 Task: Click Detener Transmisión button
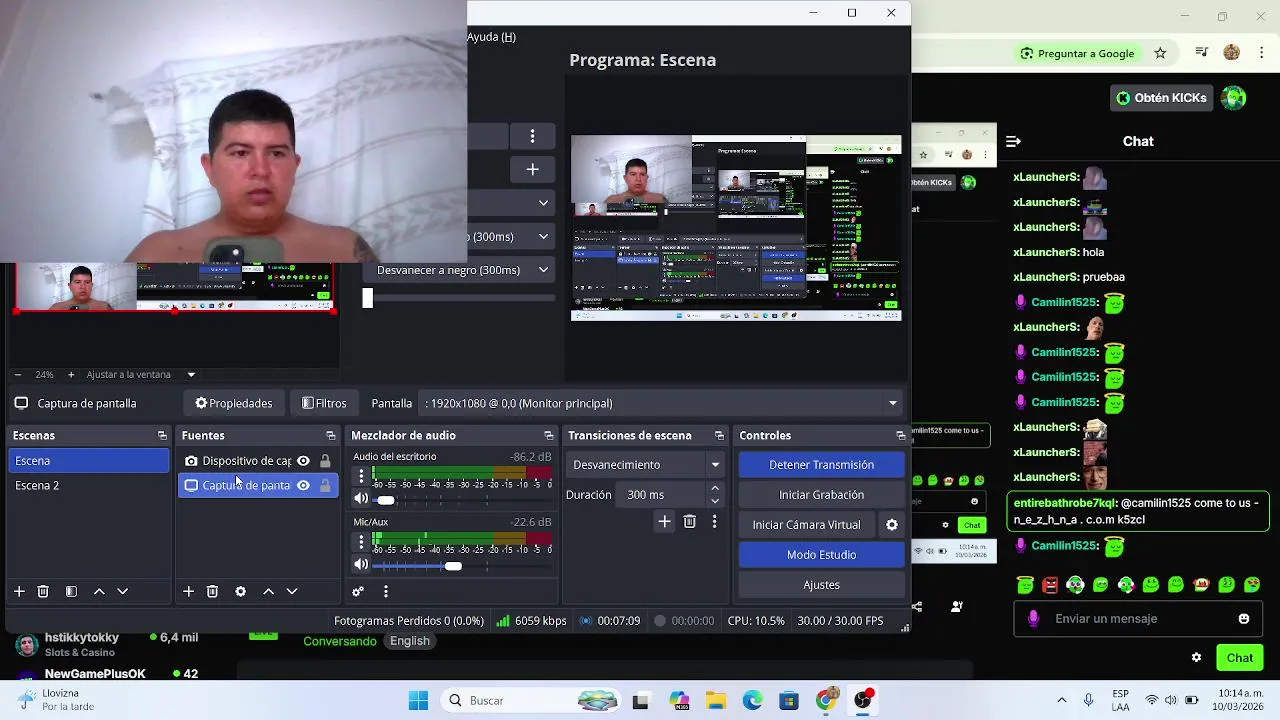(822, 465)
